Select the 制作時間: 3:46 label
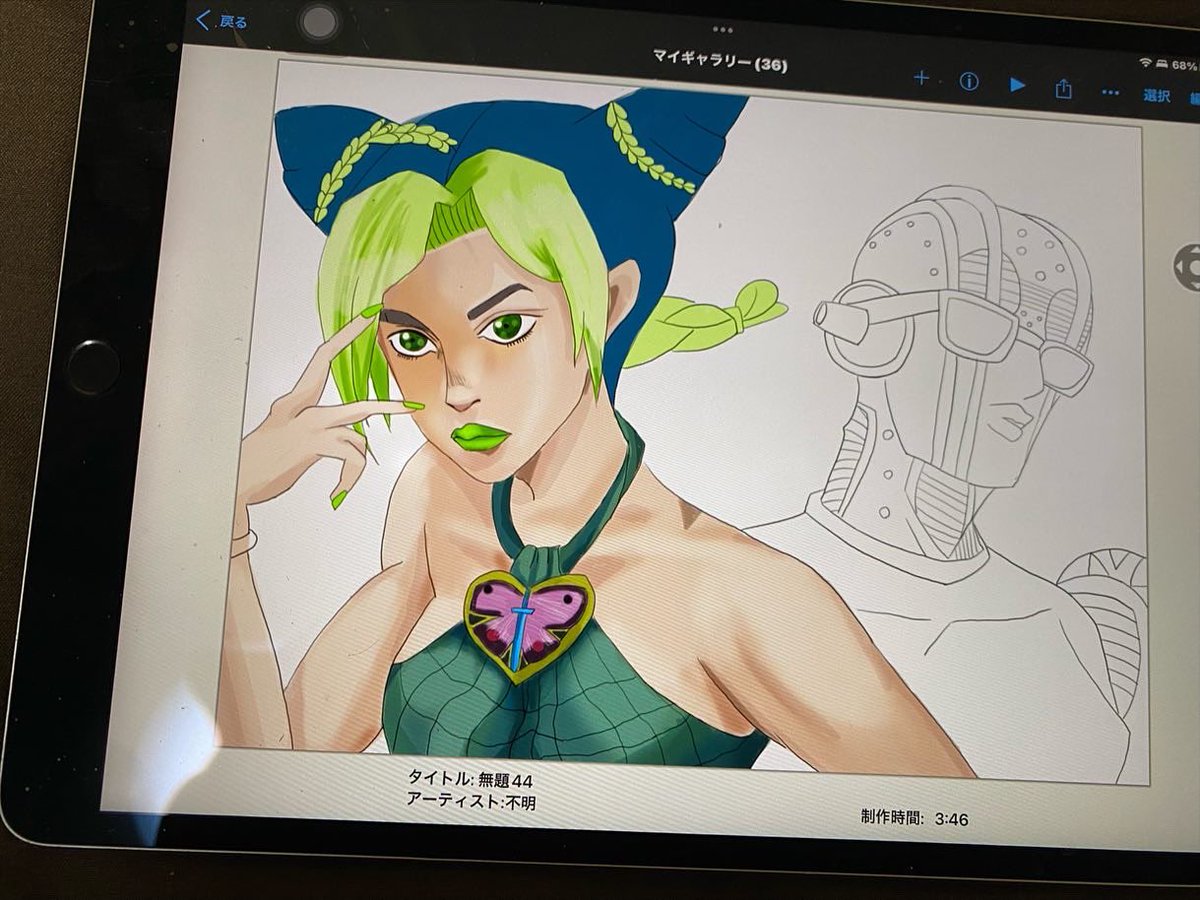Screen dimensions: 1200x900 (x=914, y=817)
